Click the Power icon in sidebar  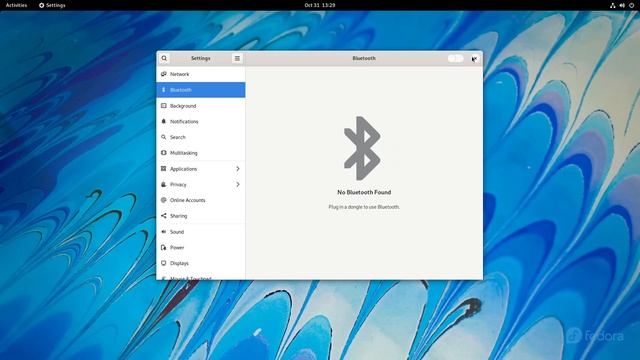click(x=164, y=247)
